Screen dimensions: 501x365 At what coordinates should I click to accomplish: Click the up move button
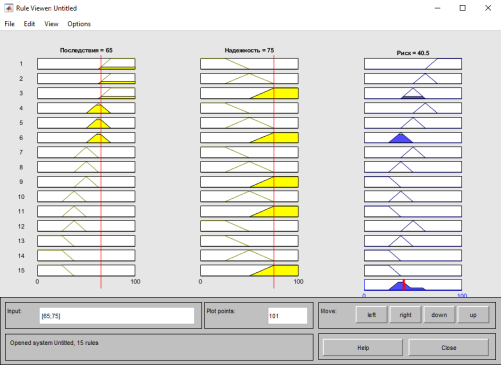tap(473, 315)
